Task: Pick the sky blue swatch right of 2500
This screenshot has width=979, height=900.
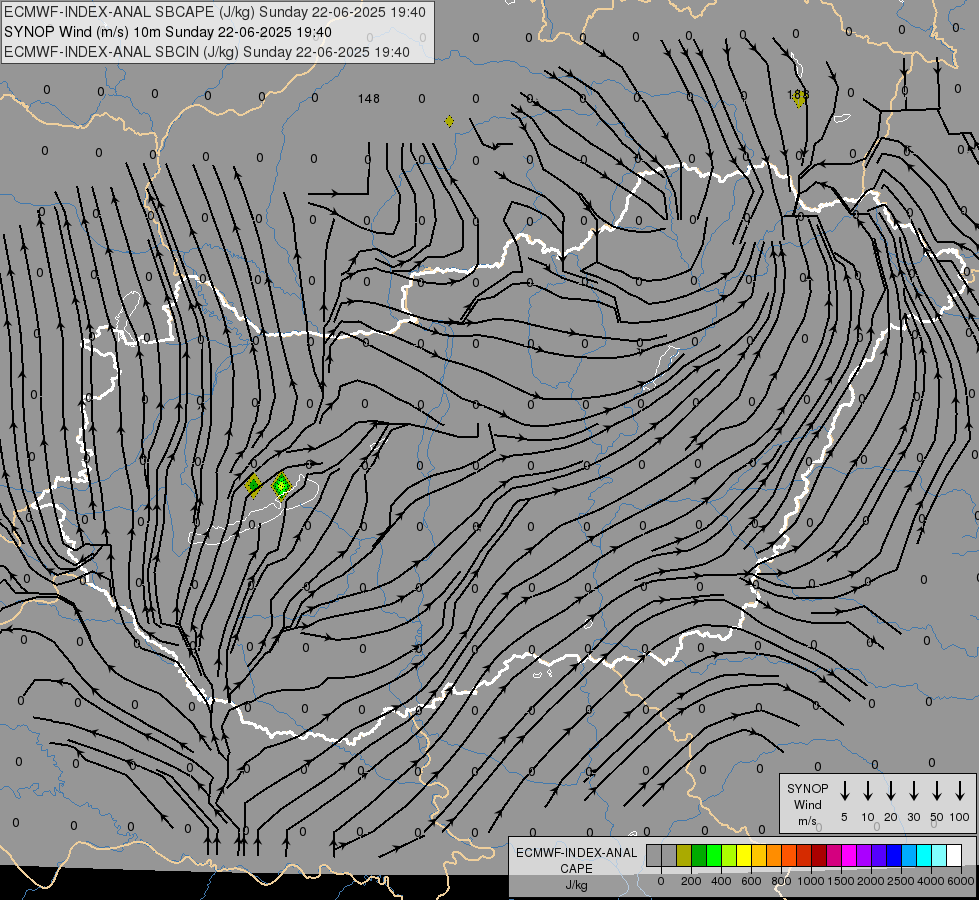Action: [x=910, y=855]
